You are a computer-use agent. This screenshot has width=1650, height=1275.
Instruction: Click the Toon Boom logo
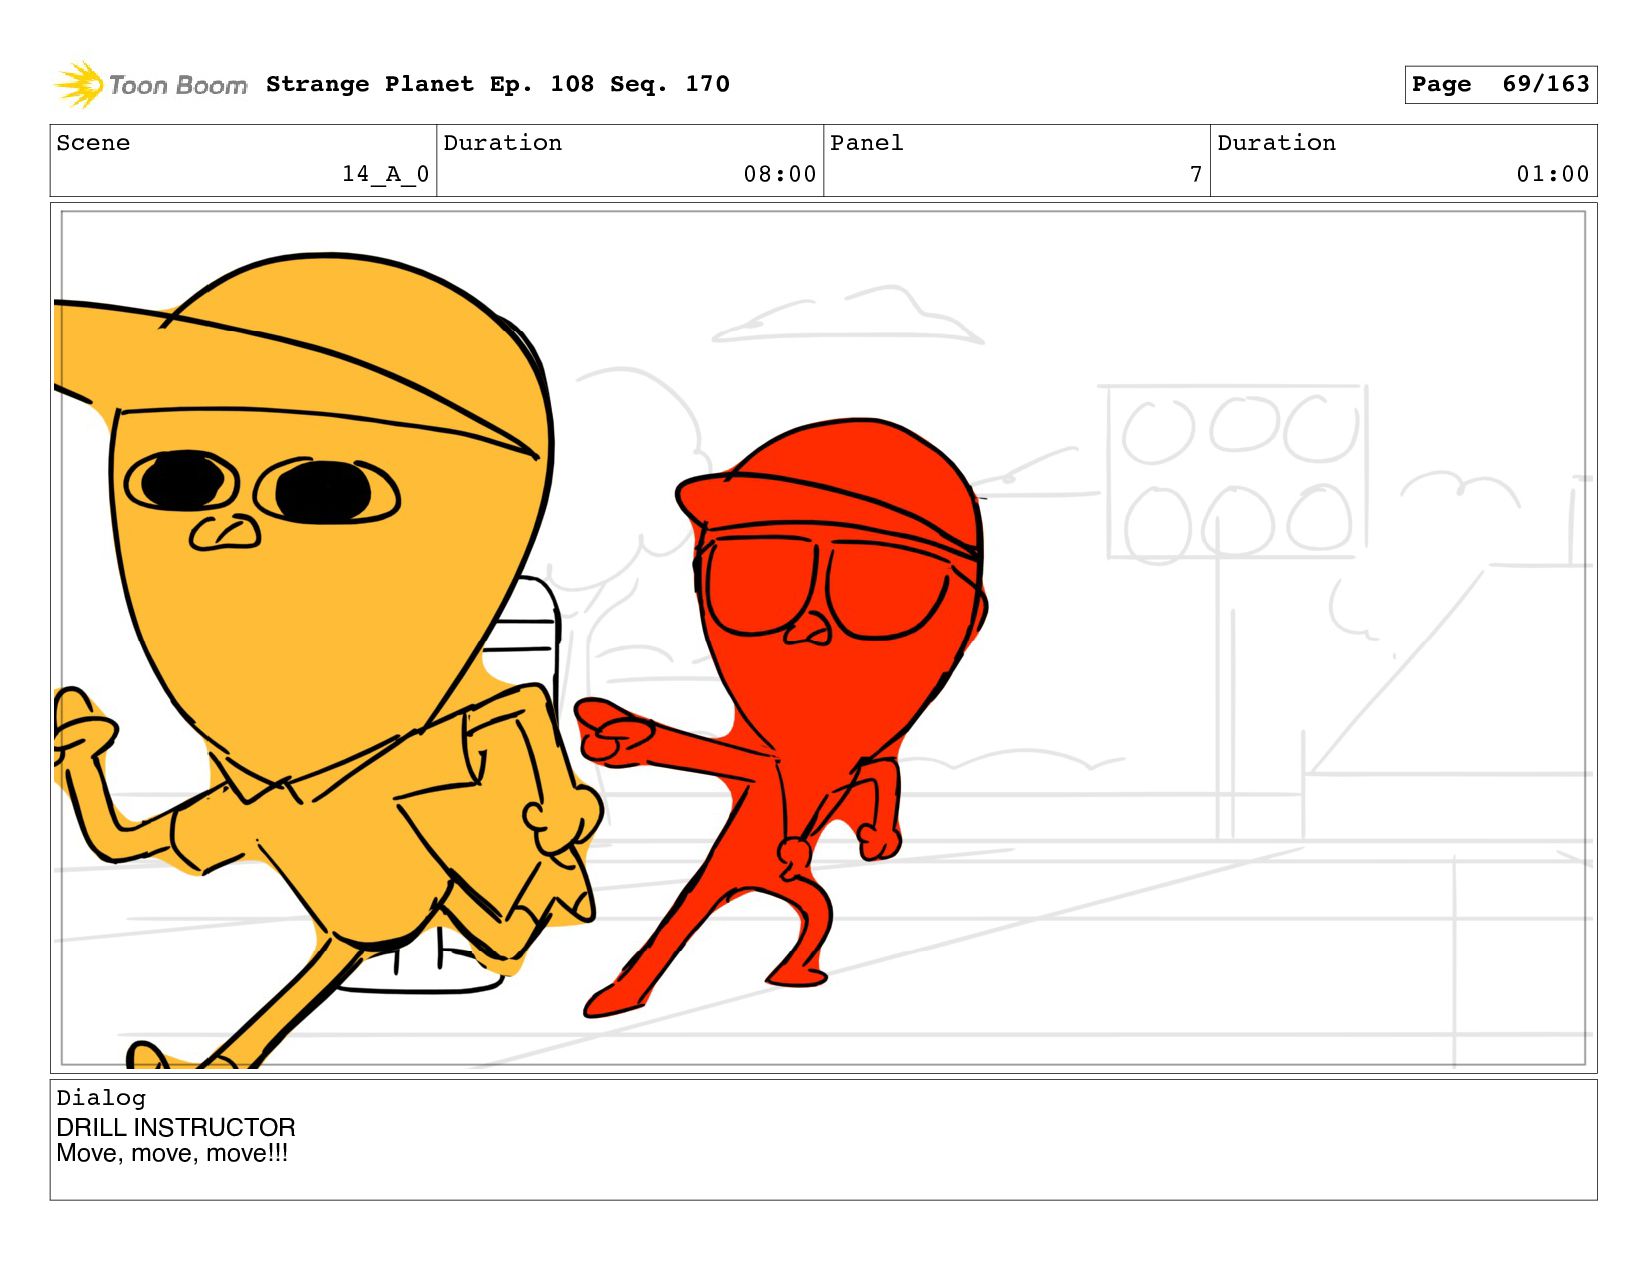(x=150, y=85)
